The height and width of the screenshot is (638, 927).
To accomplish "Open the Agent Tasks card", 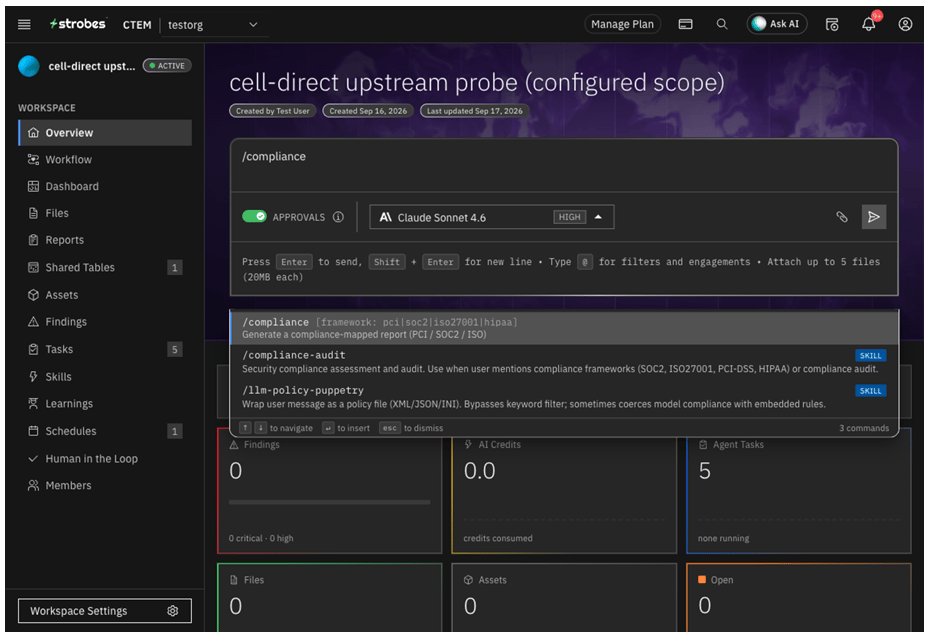I will (x=798, y=492).
